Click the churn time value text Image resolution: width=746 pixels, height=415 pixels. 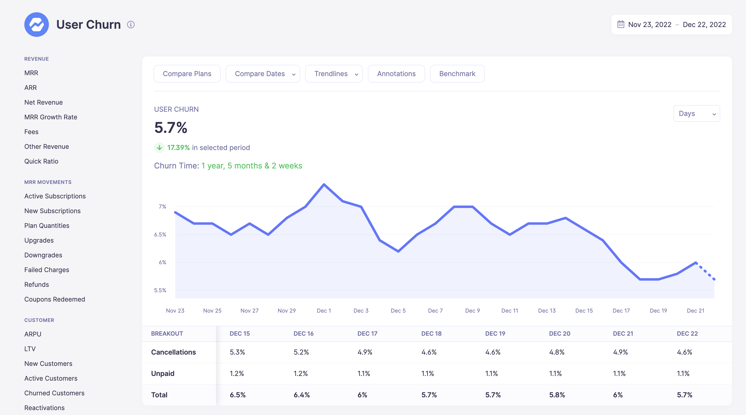[x=252, y=166]
